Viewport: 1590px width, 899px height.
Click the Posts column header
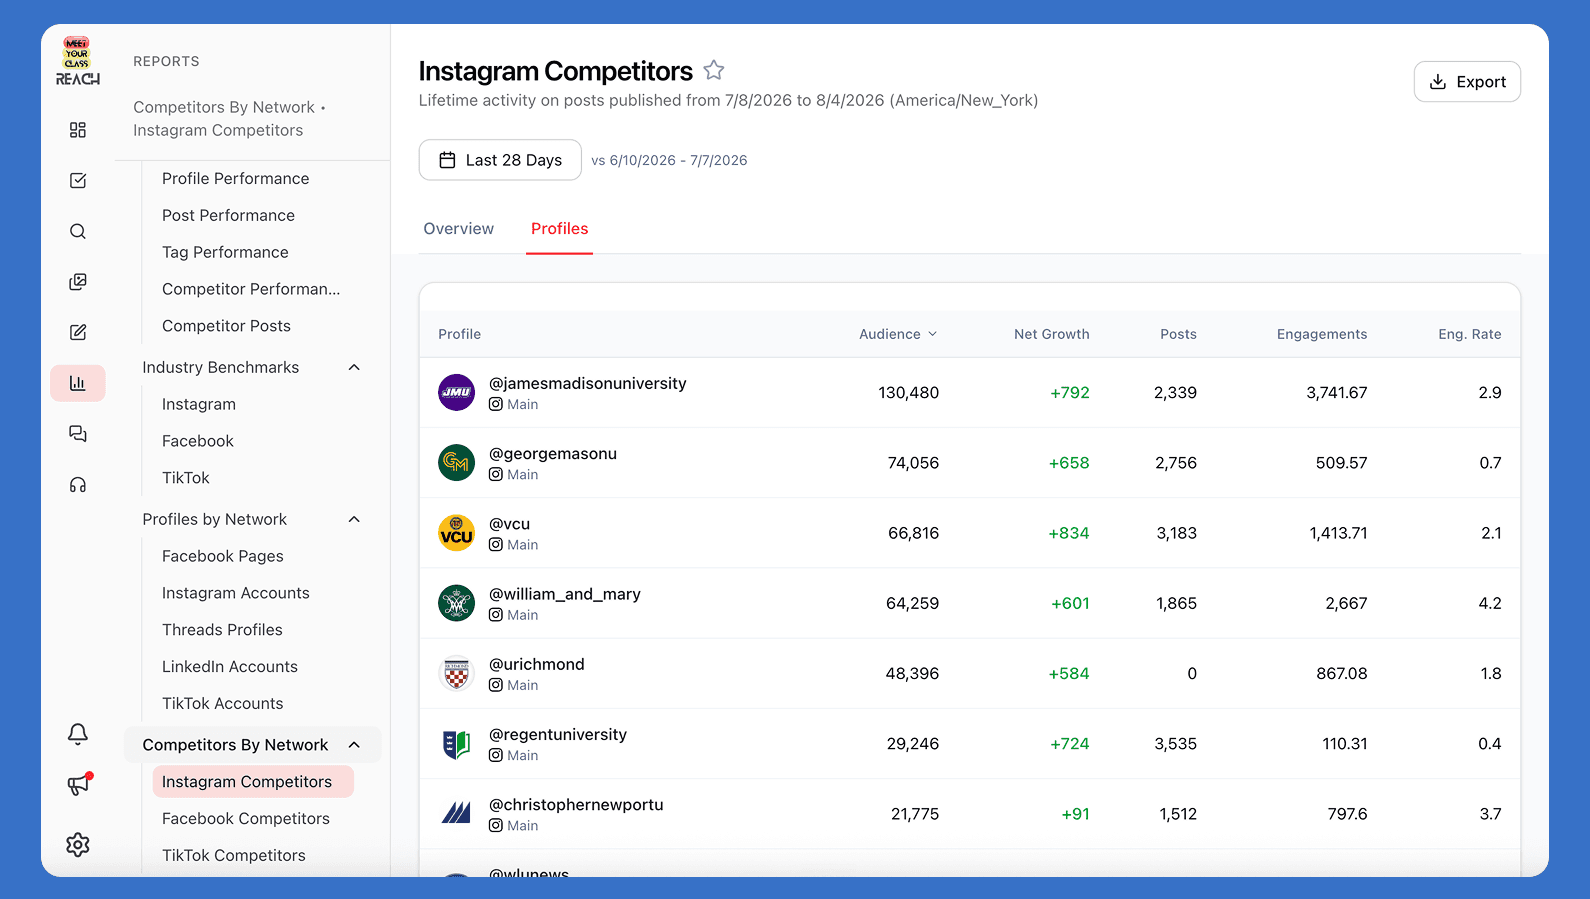[1179, 334]
